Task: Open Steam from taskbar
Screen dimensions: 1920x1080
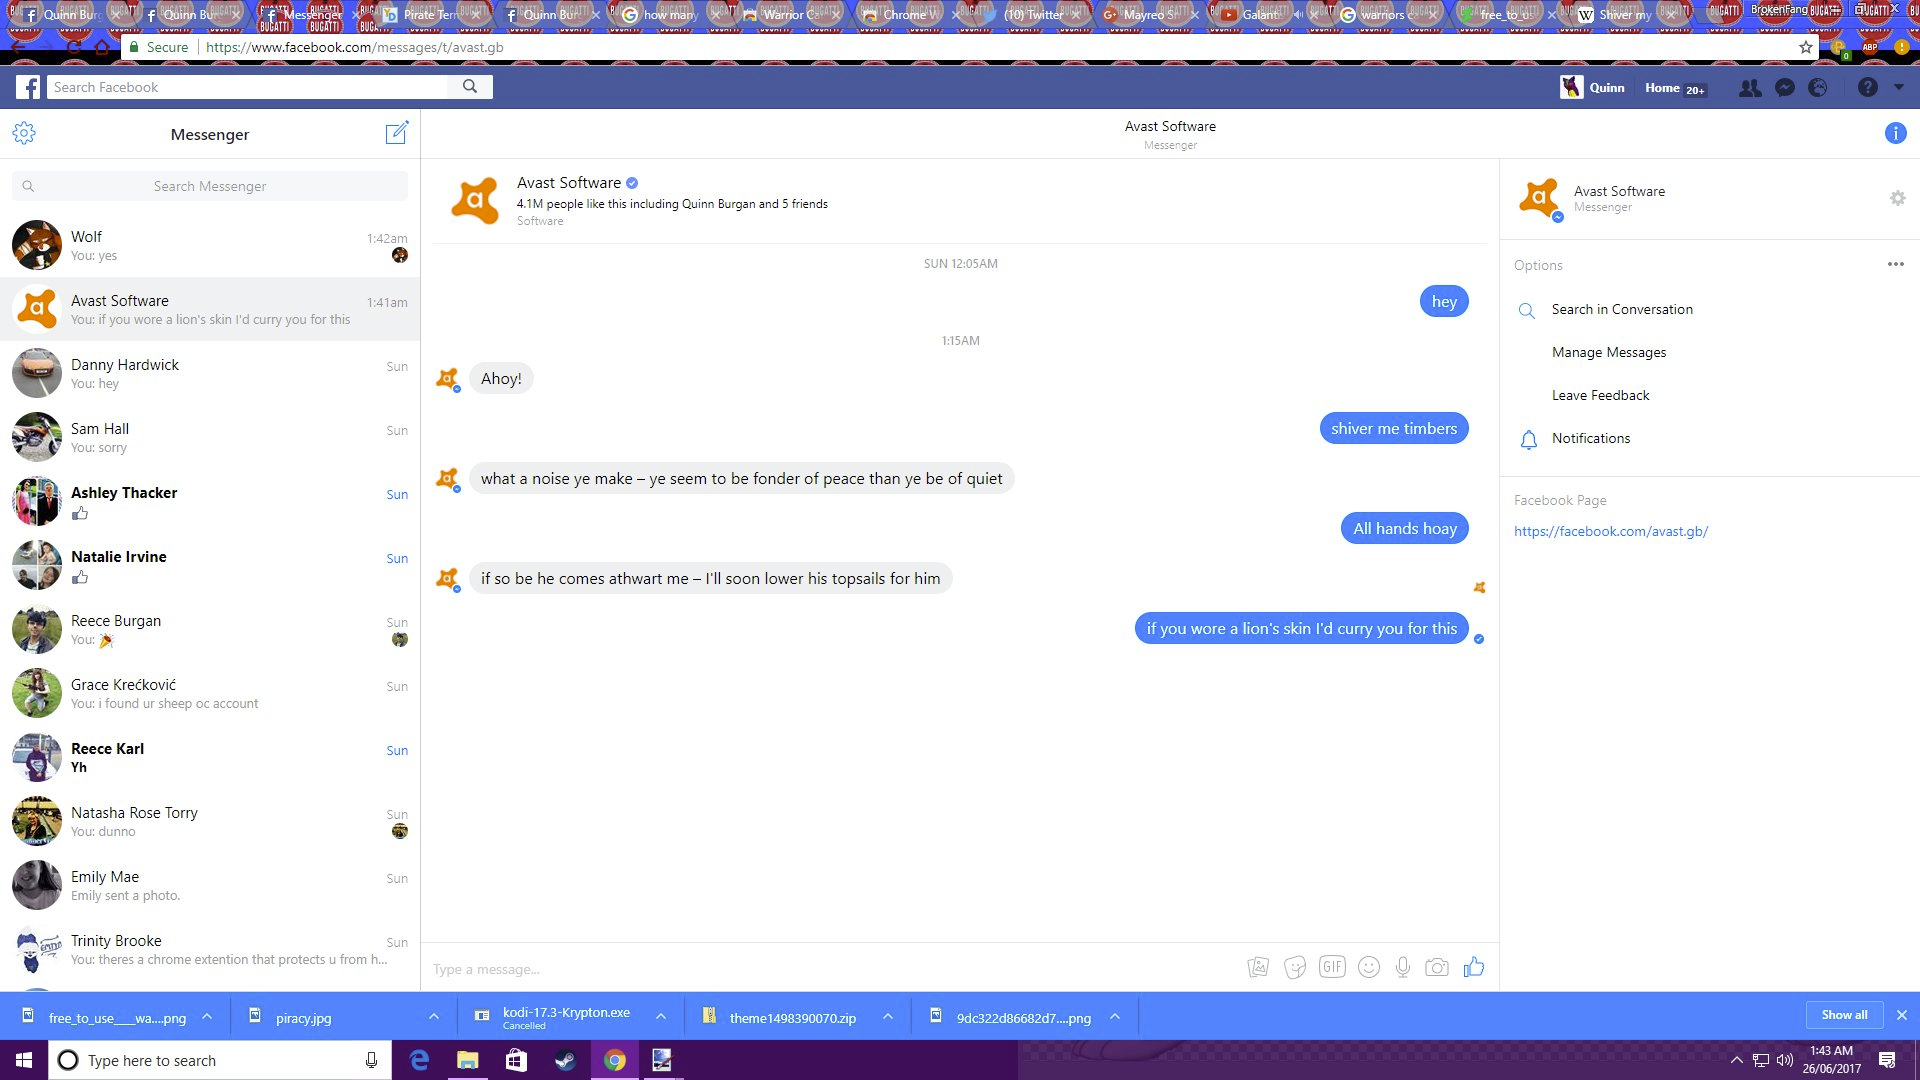Action: coord(565,1060)
